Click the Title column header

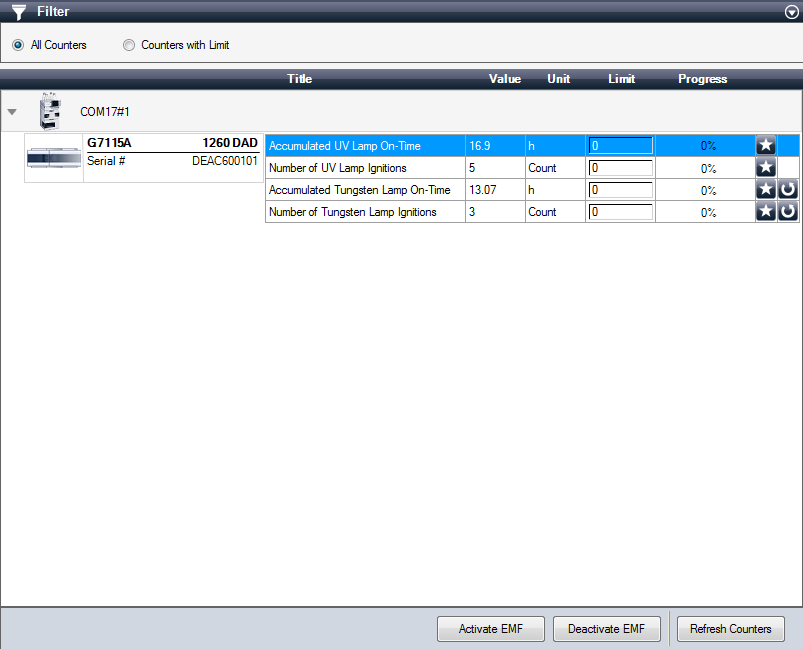point(299,79)
